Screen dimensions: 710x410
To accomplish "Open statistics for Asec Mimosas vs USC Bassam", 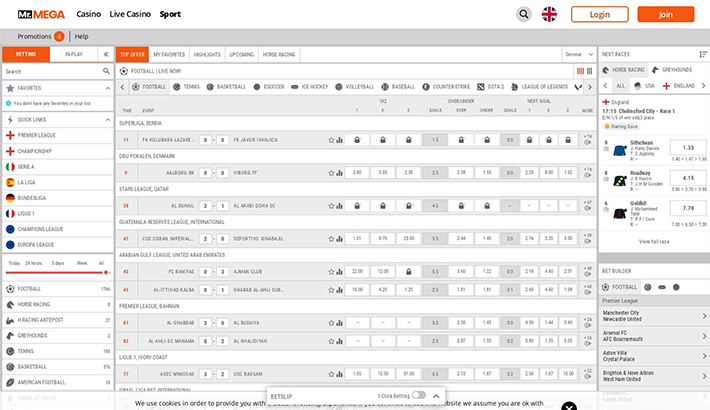I will click(x=339, y=374).
